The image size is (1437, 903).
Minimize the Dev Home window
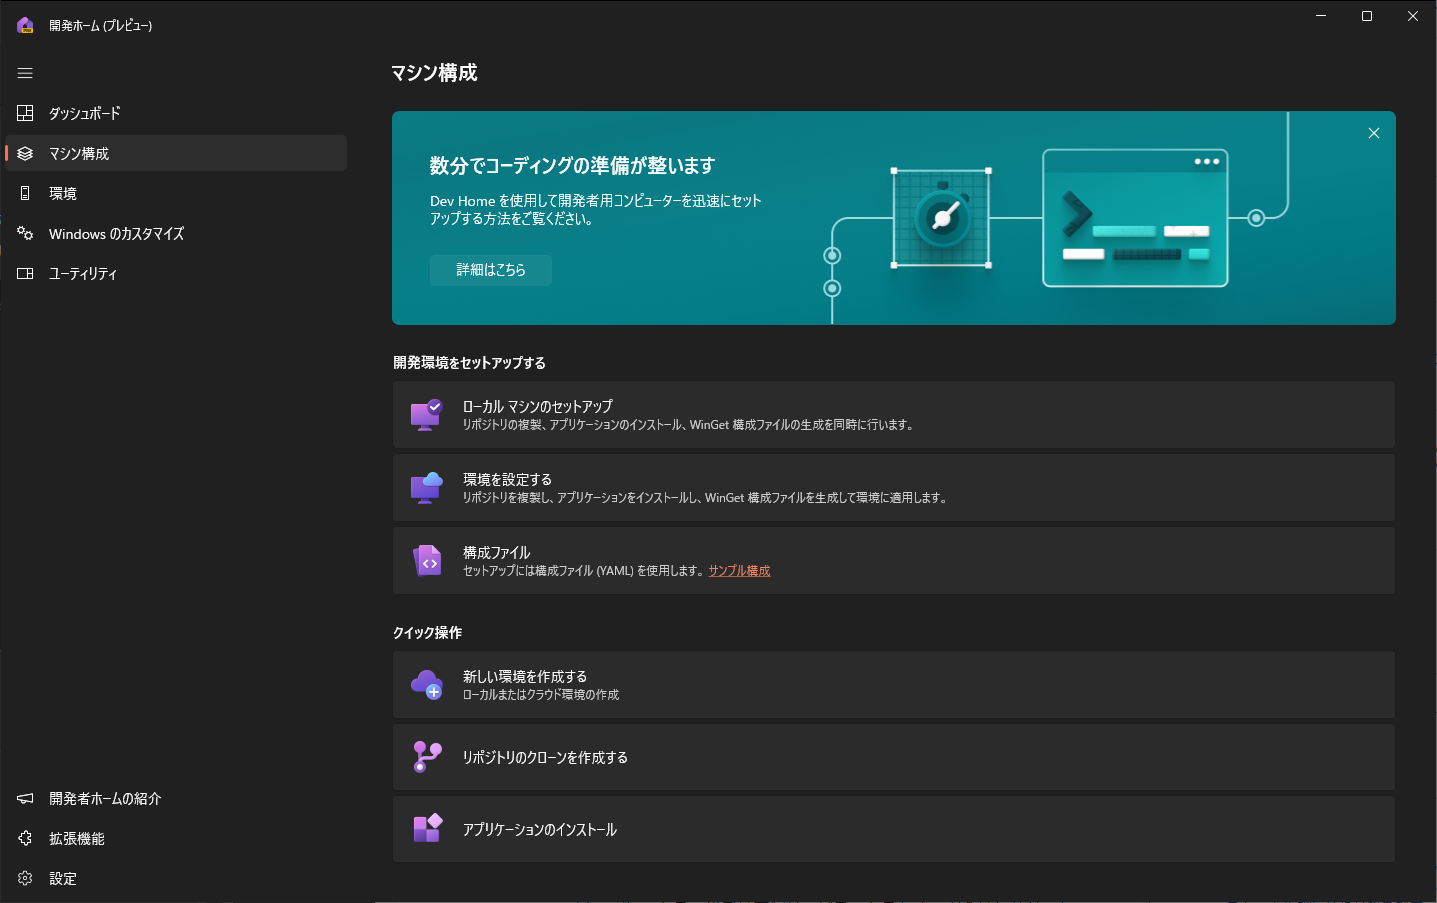click(1321, 16)
